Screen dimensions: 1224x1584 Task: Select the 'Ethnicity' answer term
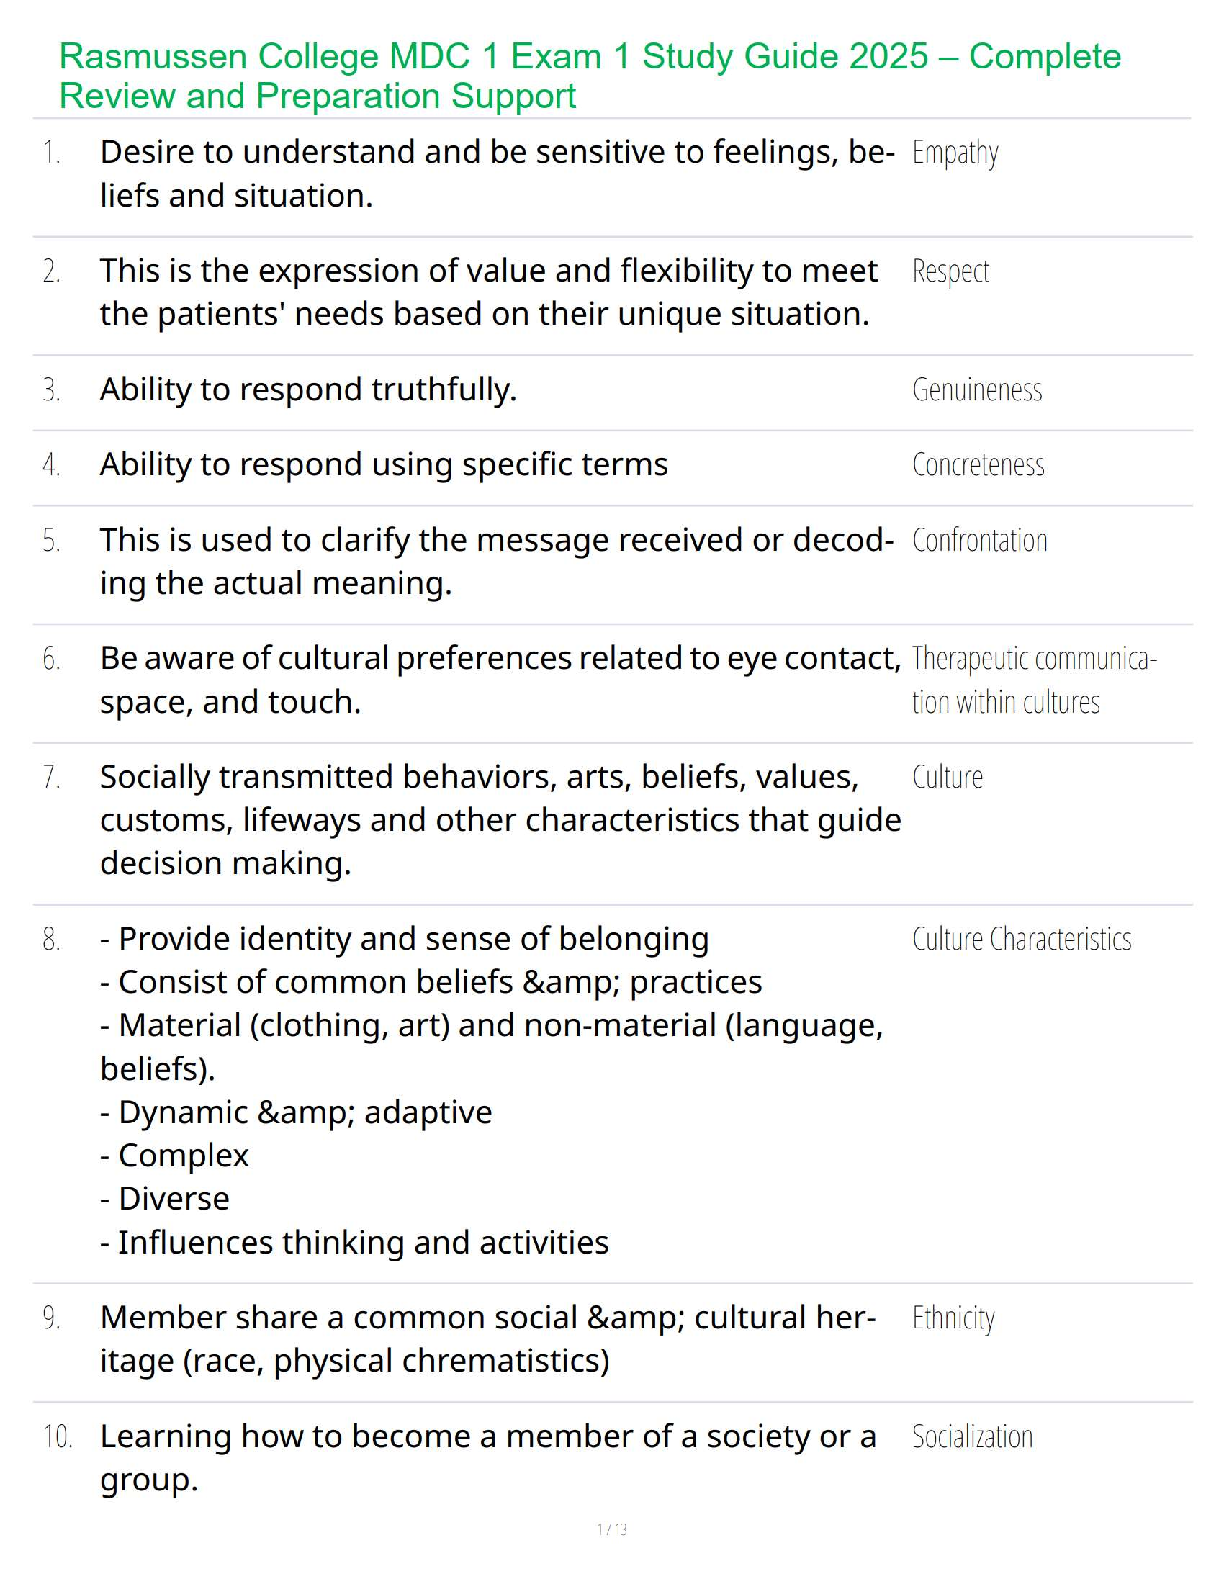click(953, 1318)
